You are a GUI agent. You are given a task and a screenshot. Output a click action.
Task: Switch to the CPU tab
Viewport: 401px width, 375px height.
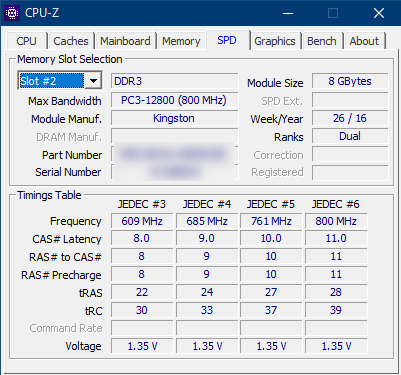[x=26, y=41]
